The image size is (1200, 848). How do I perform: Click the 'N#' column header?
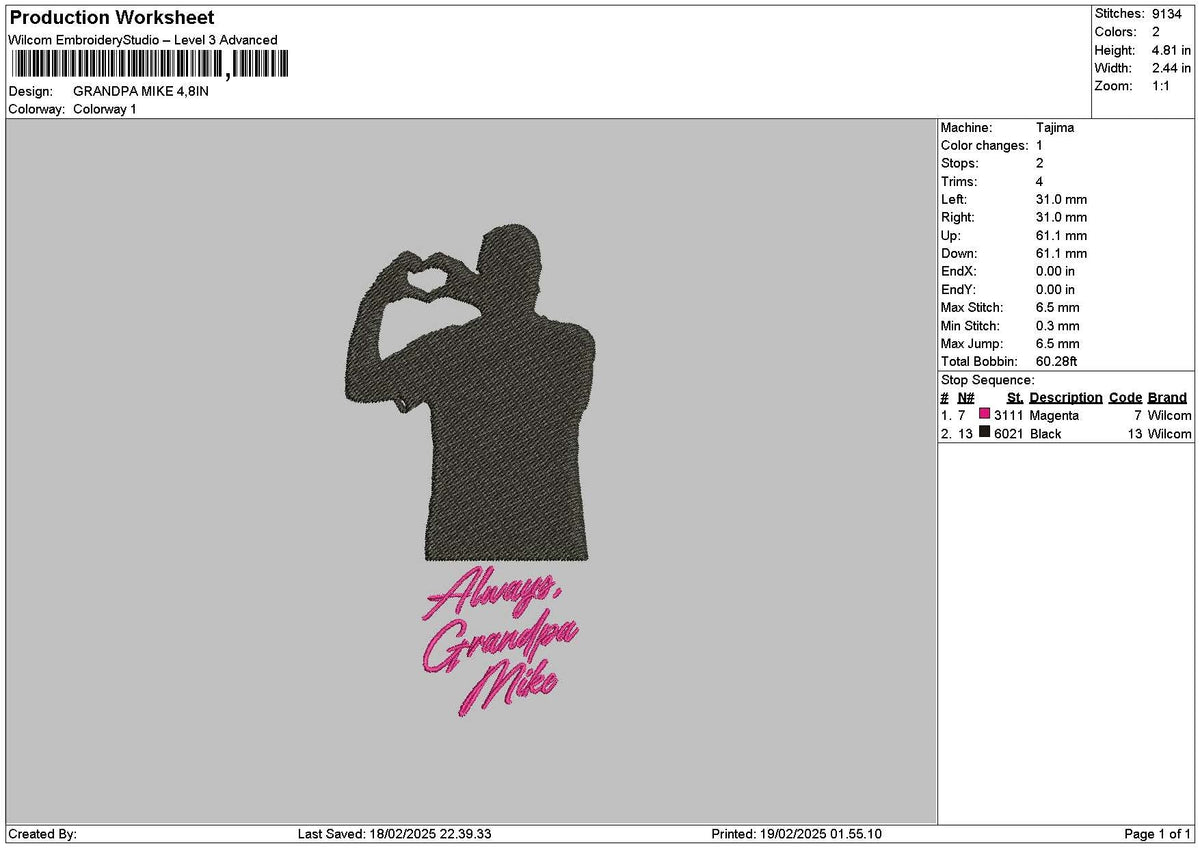point(965,397)
